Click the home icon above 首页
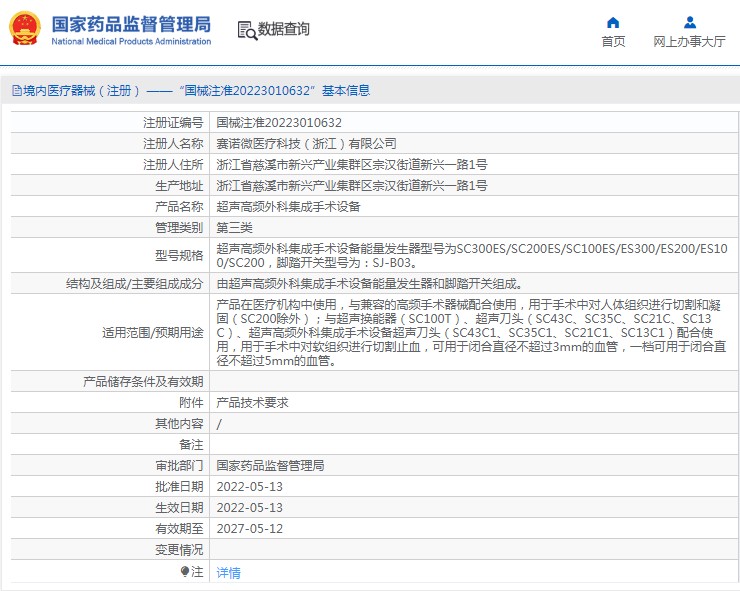 click(x=613, y=22)
